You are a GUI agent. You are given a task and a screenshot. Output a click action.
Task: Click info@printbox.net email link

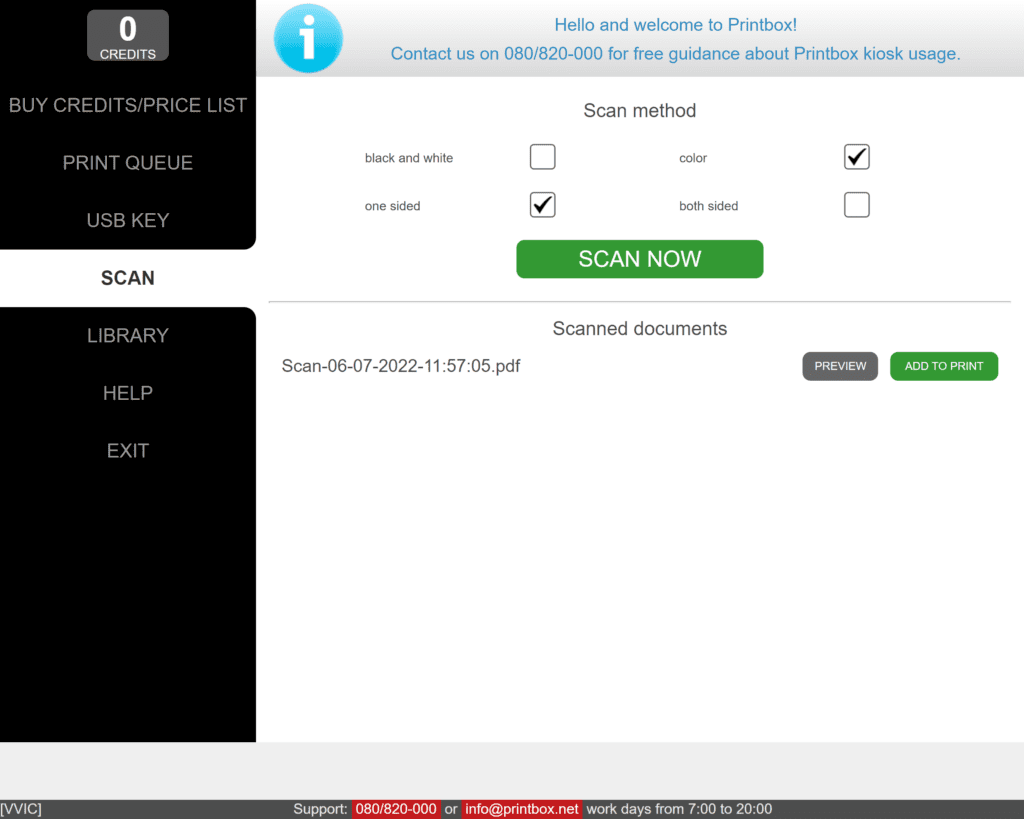click(x=522, y=809)
